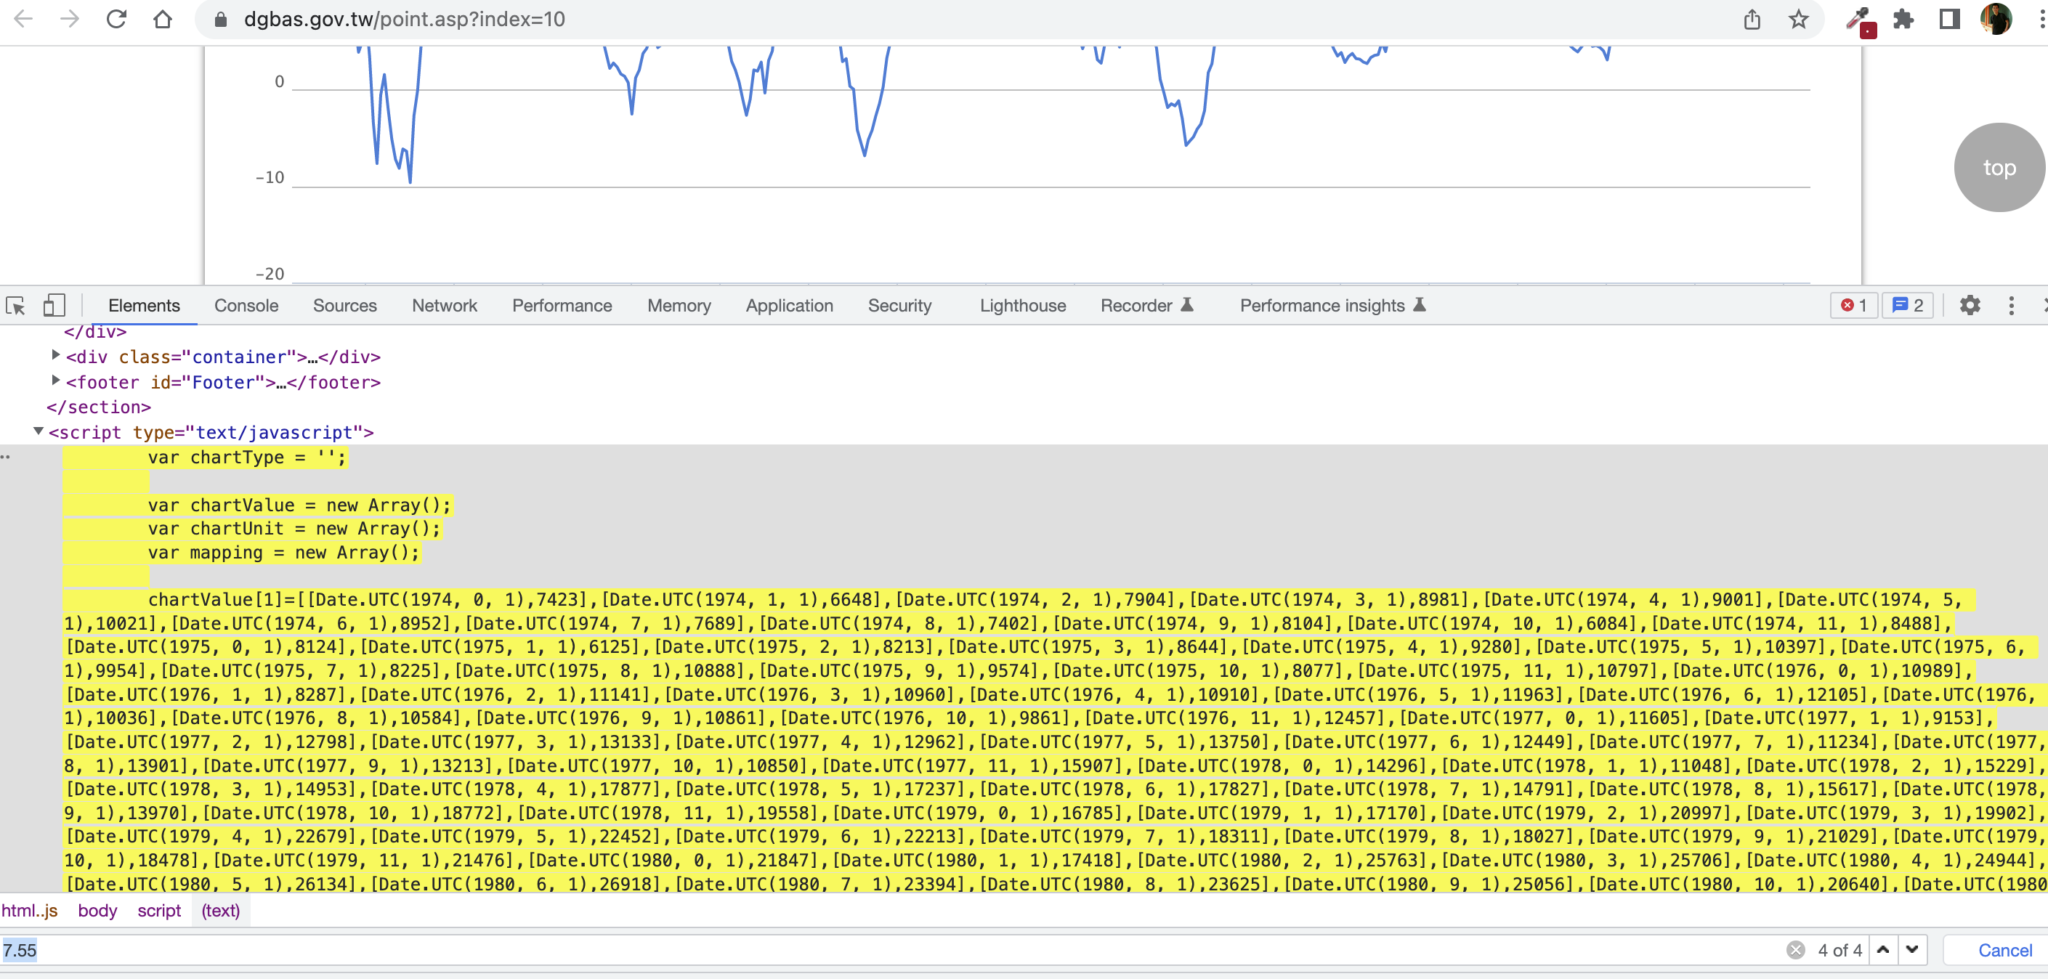
Task: Expand the div class container node
Action: click(x=56, y=355)
